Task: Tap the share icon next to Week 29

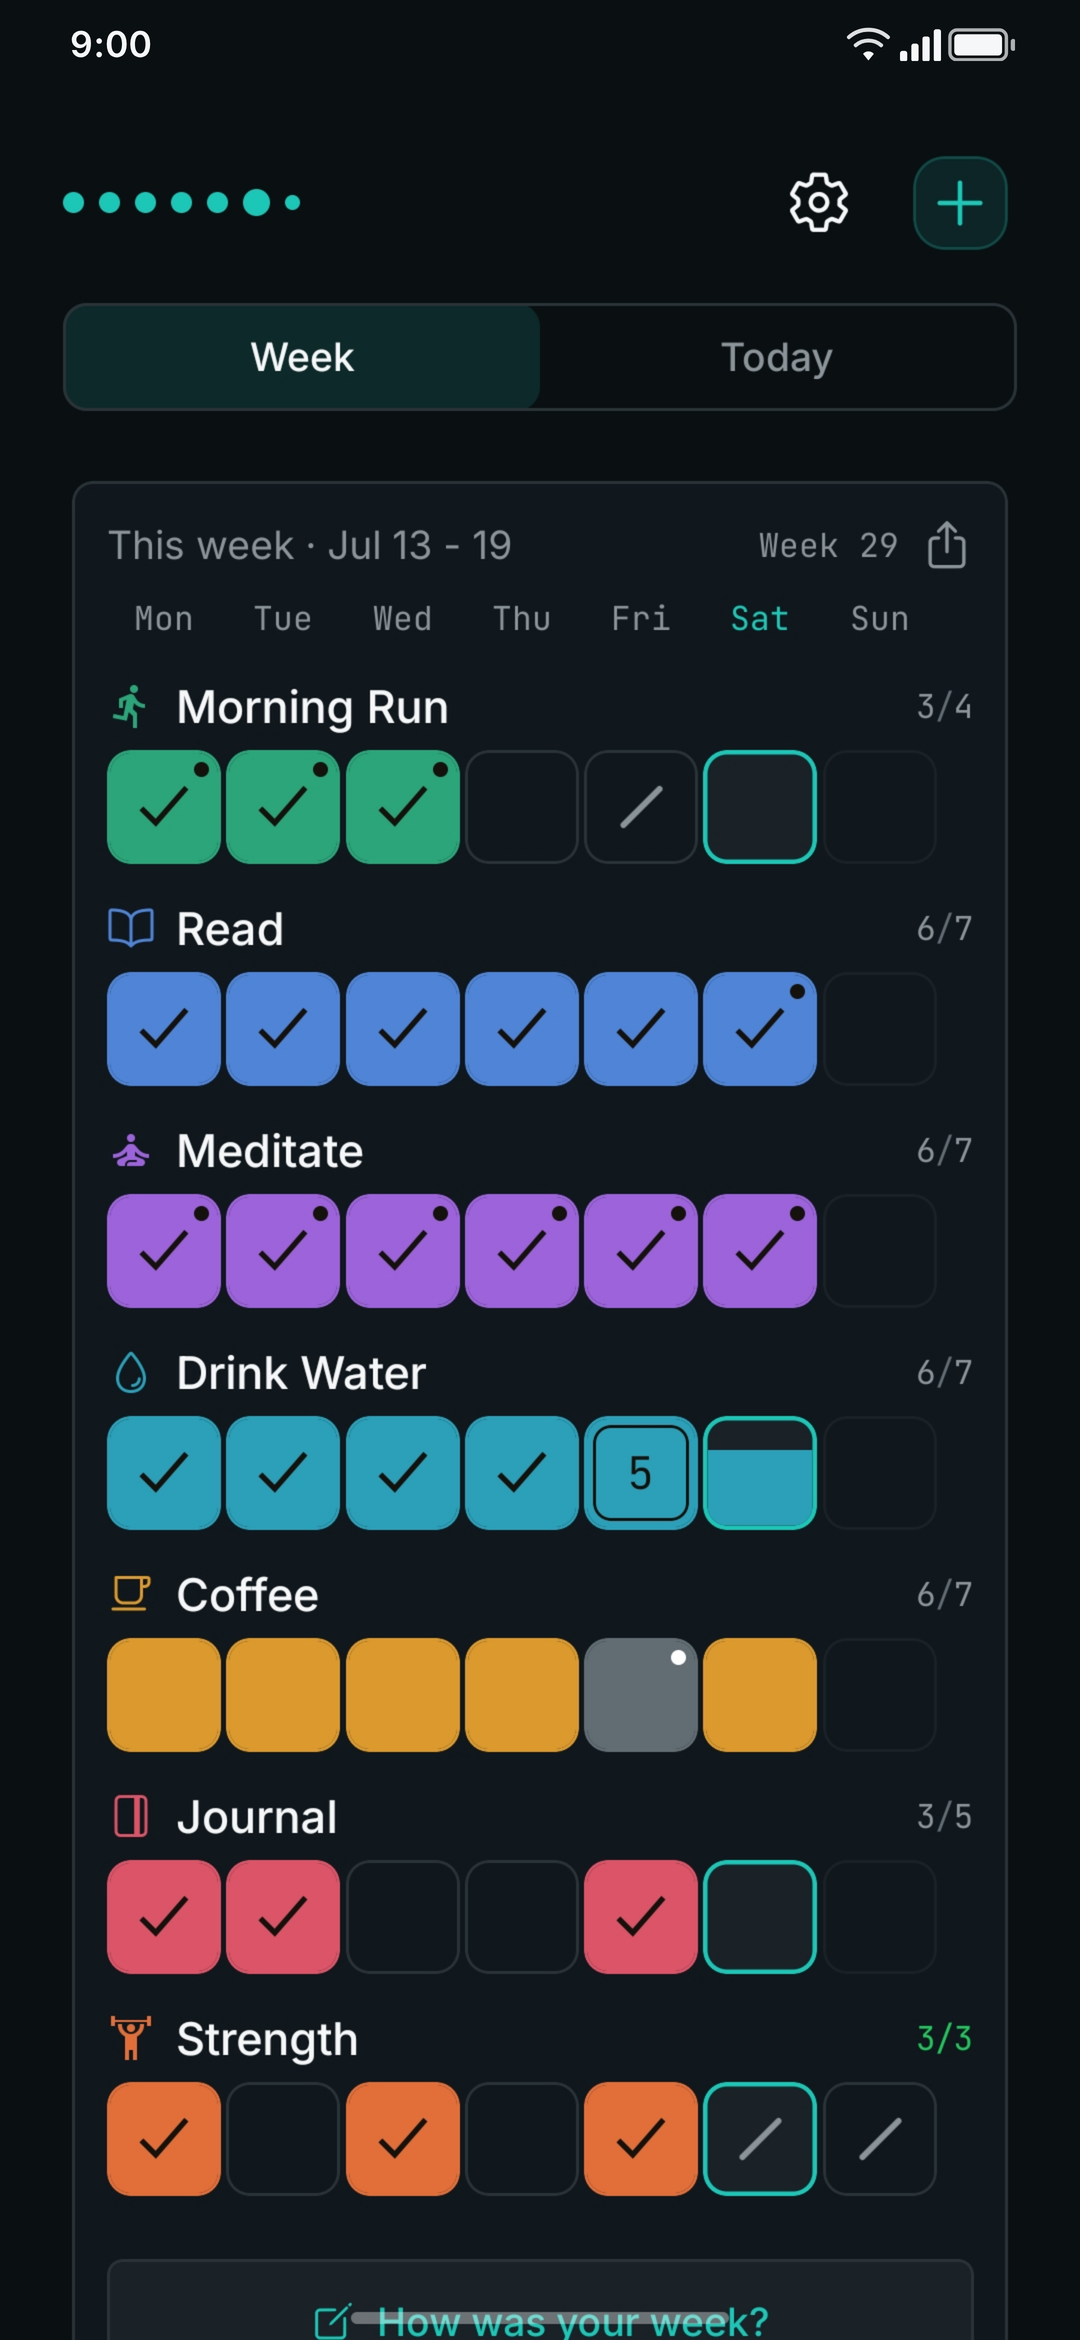Action: tap(946, 545)
